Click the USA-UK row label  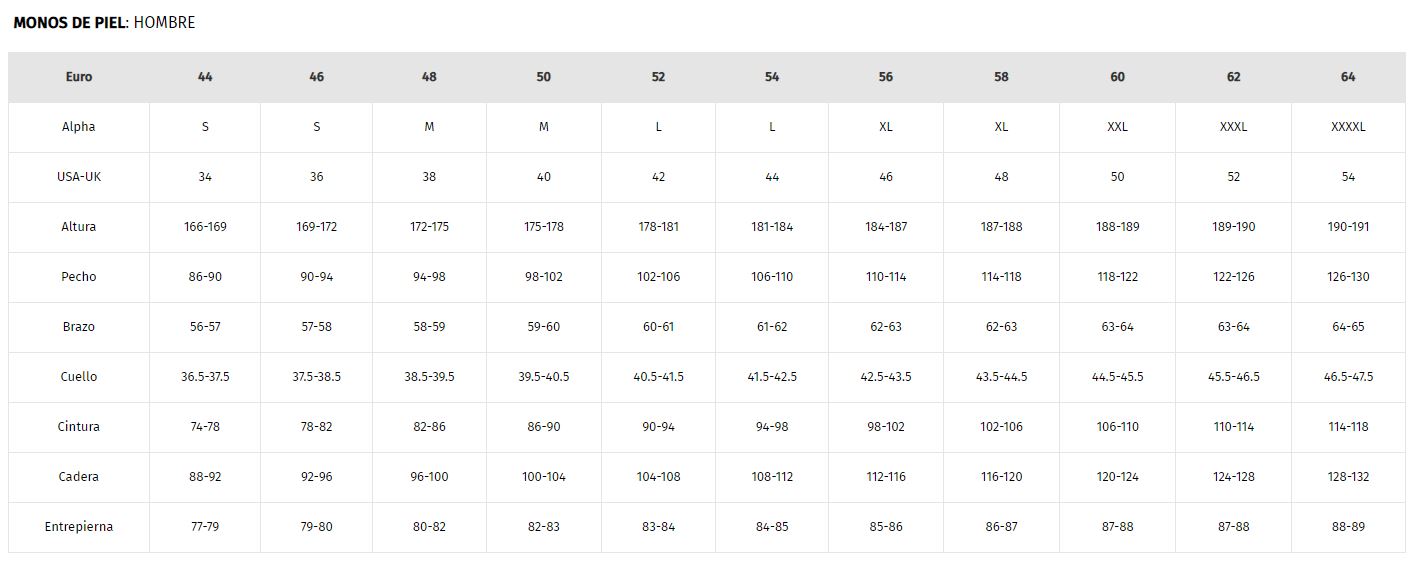(79, 177)
